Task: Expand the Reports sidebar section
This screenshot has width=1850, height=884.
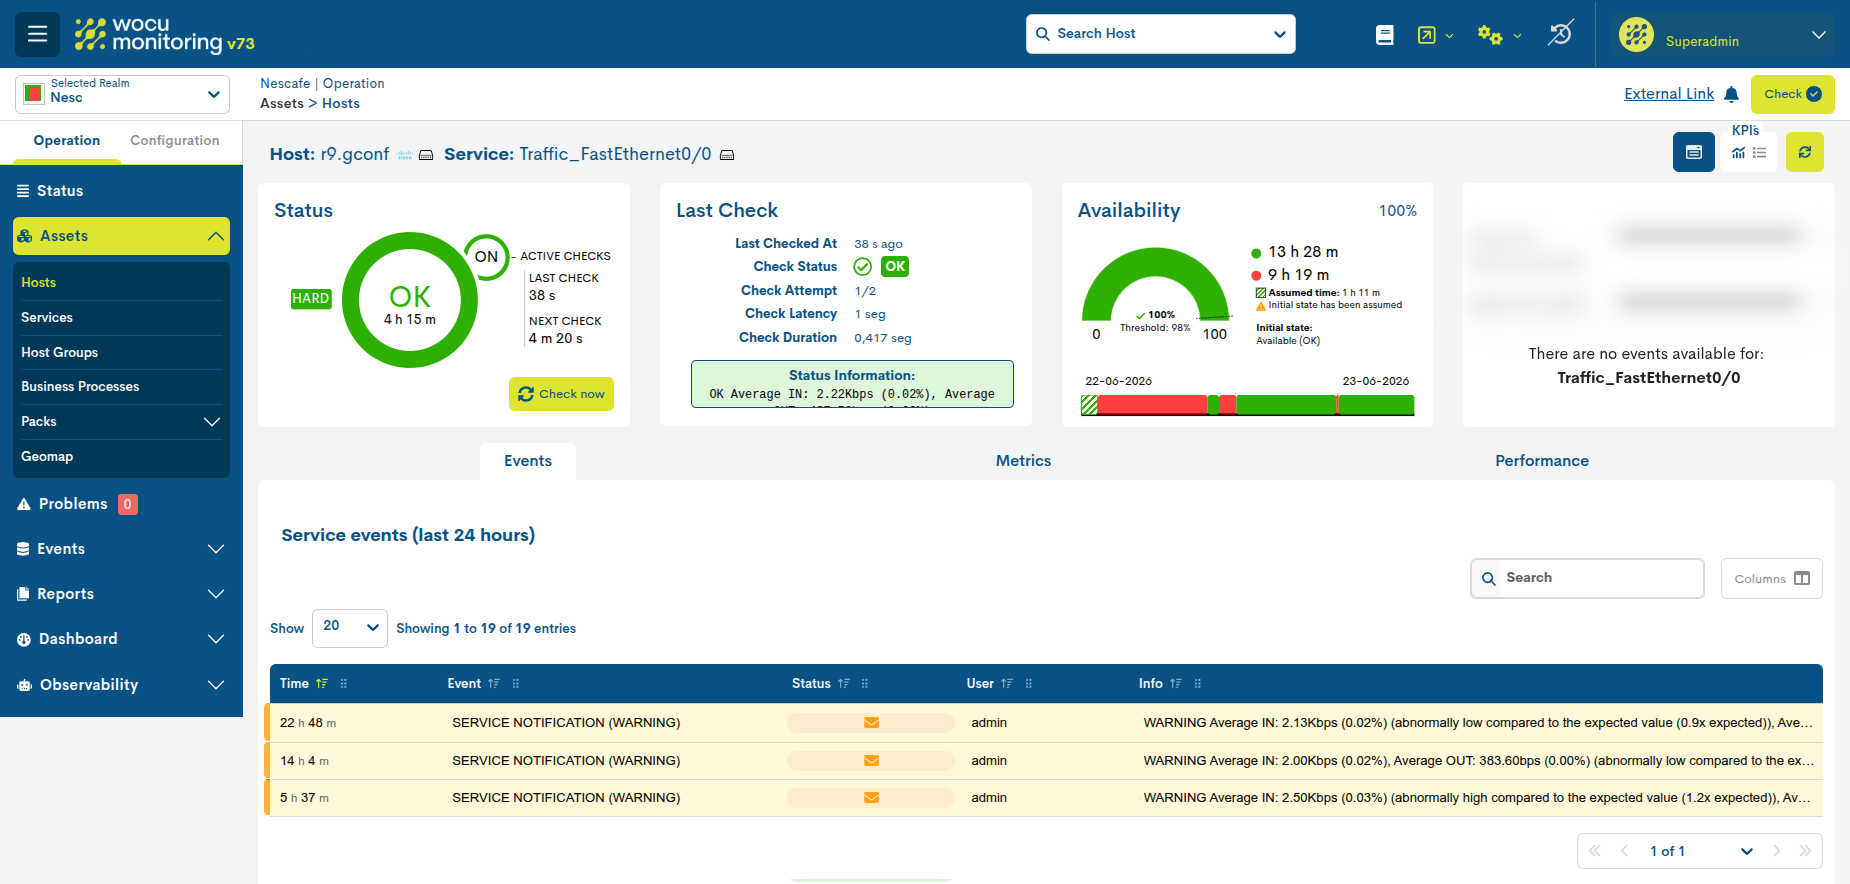Action: click(121, 594)
